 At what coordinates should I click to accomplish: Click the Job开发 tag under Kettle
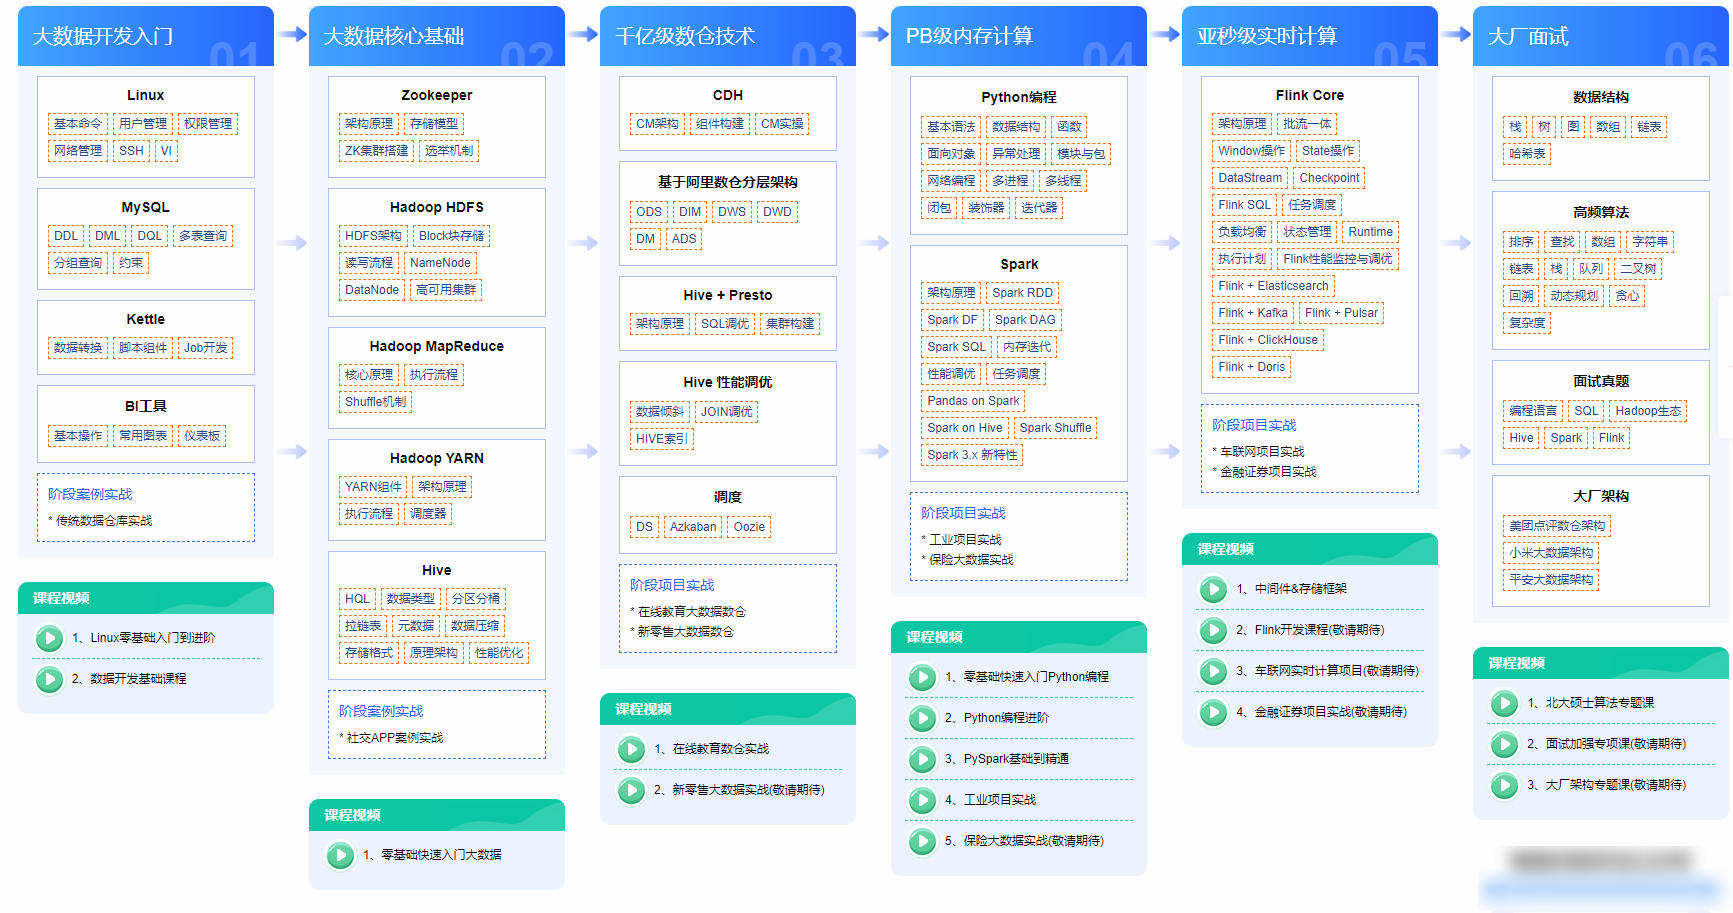click(x=205, y=348)
